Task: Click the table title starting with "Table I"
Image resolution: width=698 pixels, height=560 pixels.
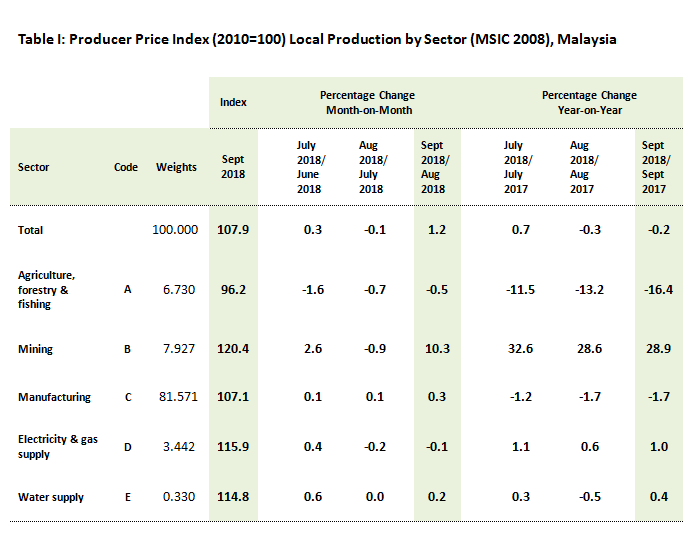Action: (317, 40)
